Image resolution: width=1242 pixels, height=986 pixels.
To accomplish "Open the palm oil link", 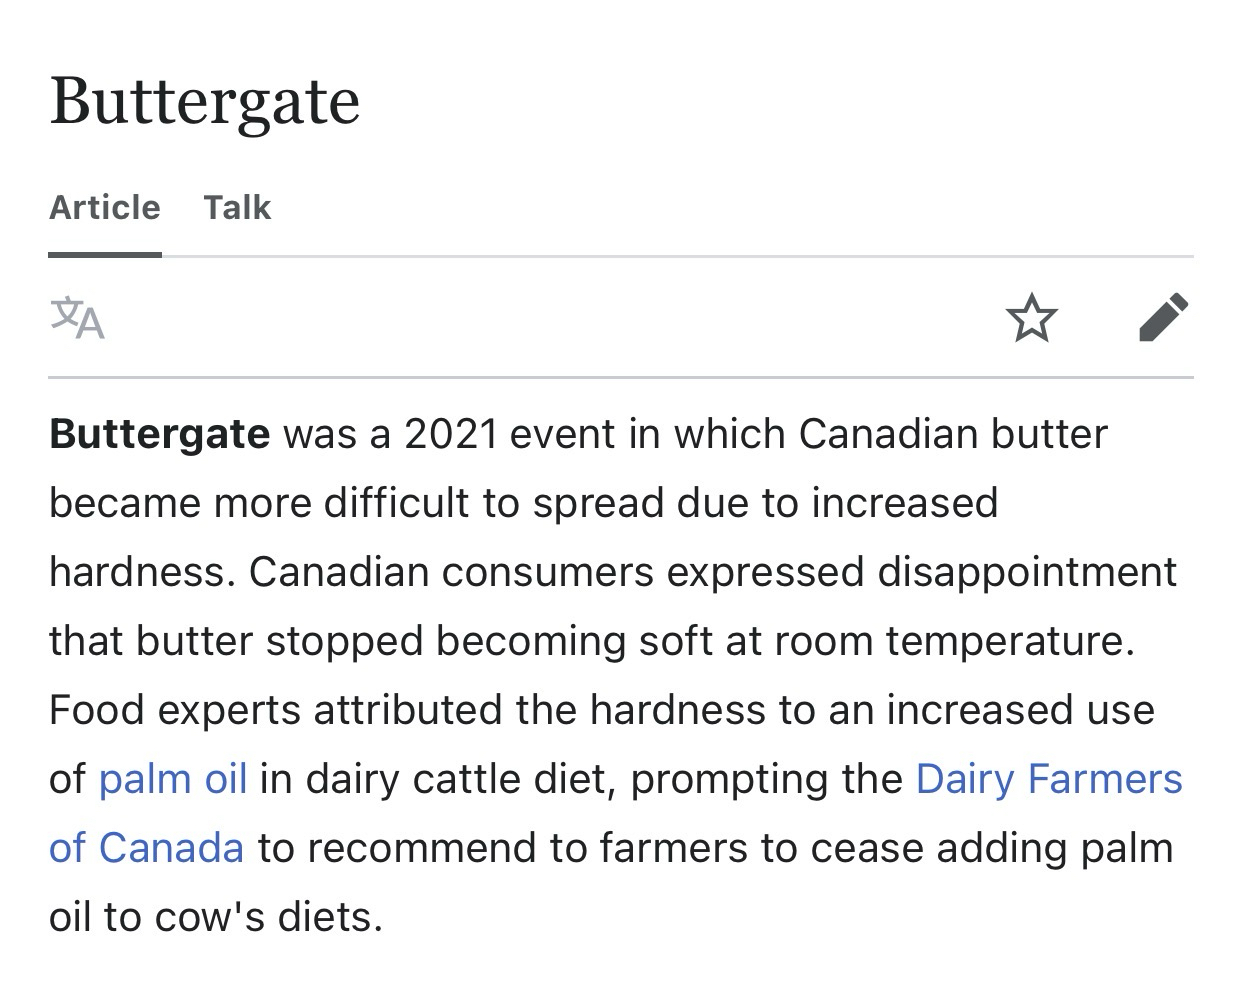I will click(173, 779).
